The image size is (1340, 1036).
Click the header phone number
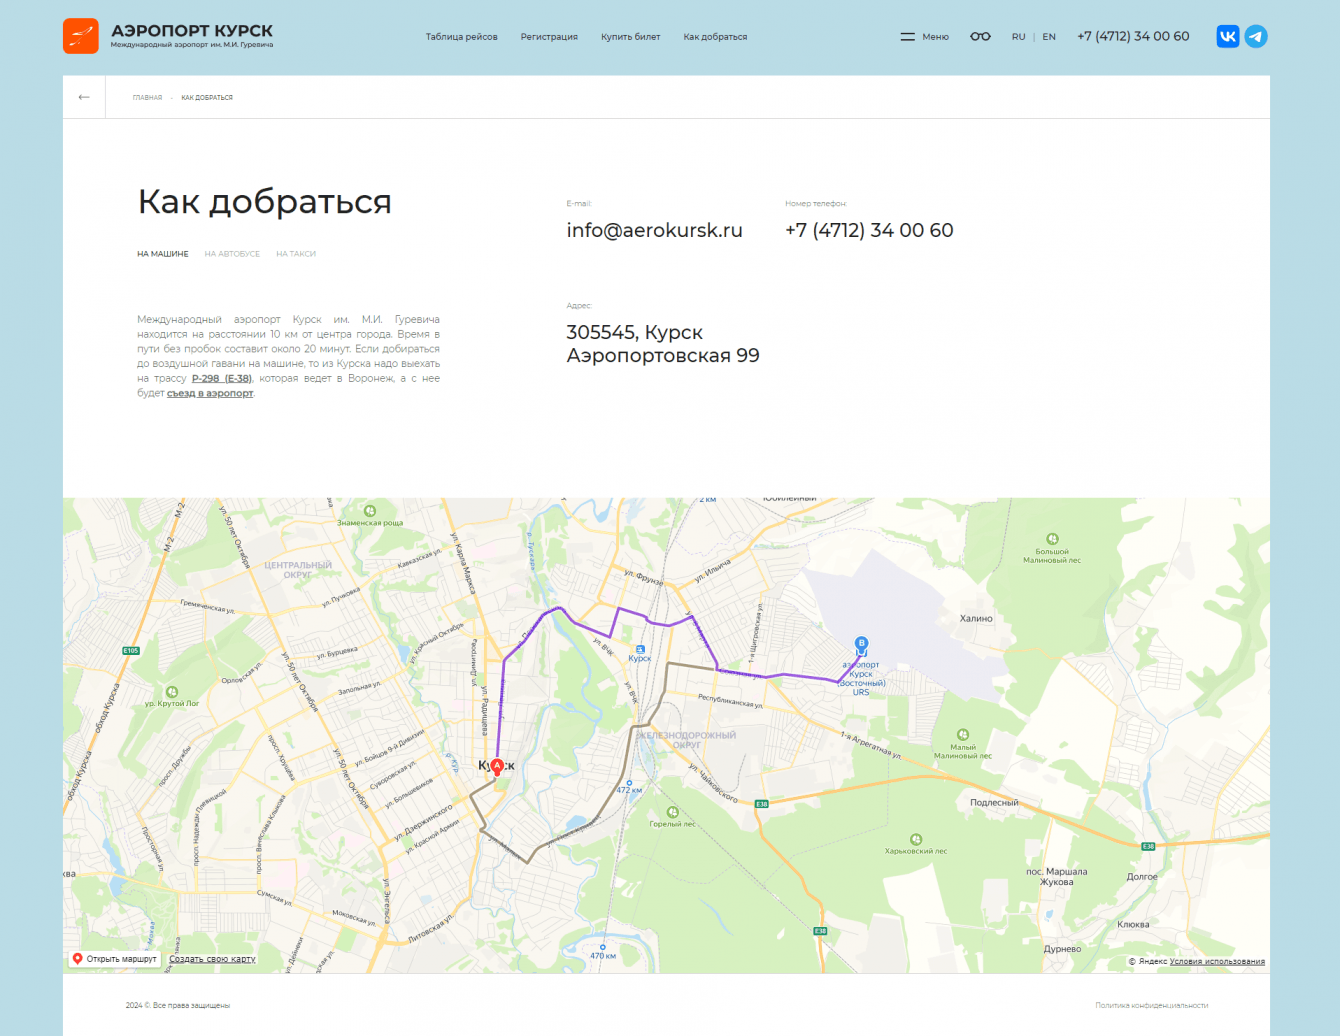(x=1133, y=36)
